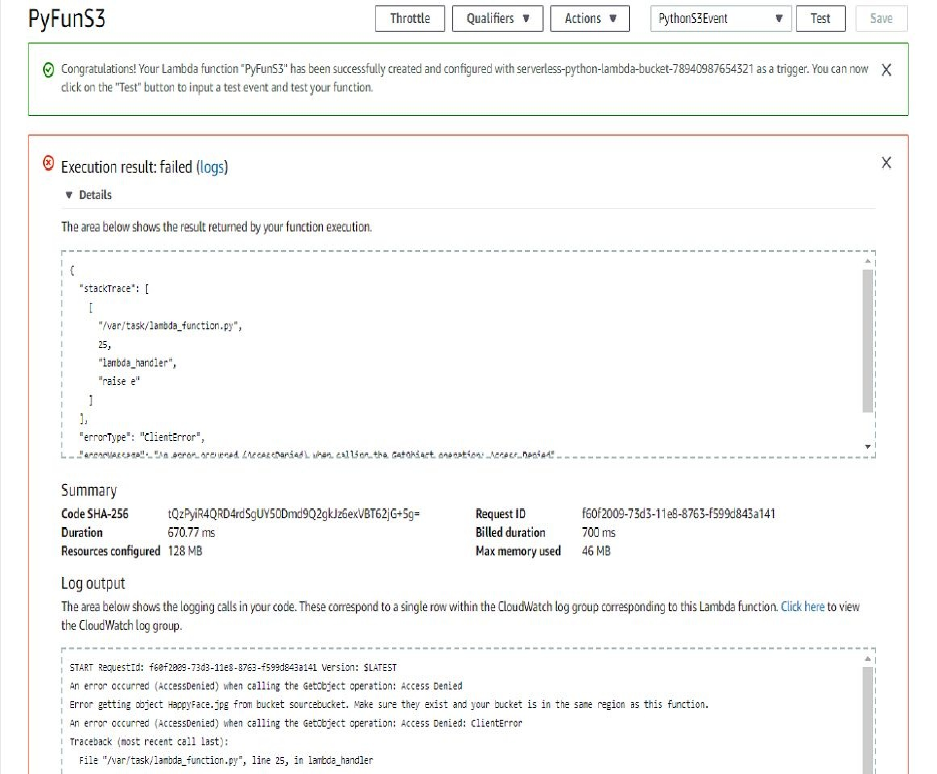Viewport: 937px width, 774px height.
Task: Click the log output scrollbar thumb
Action: click(868, 720)
